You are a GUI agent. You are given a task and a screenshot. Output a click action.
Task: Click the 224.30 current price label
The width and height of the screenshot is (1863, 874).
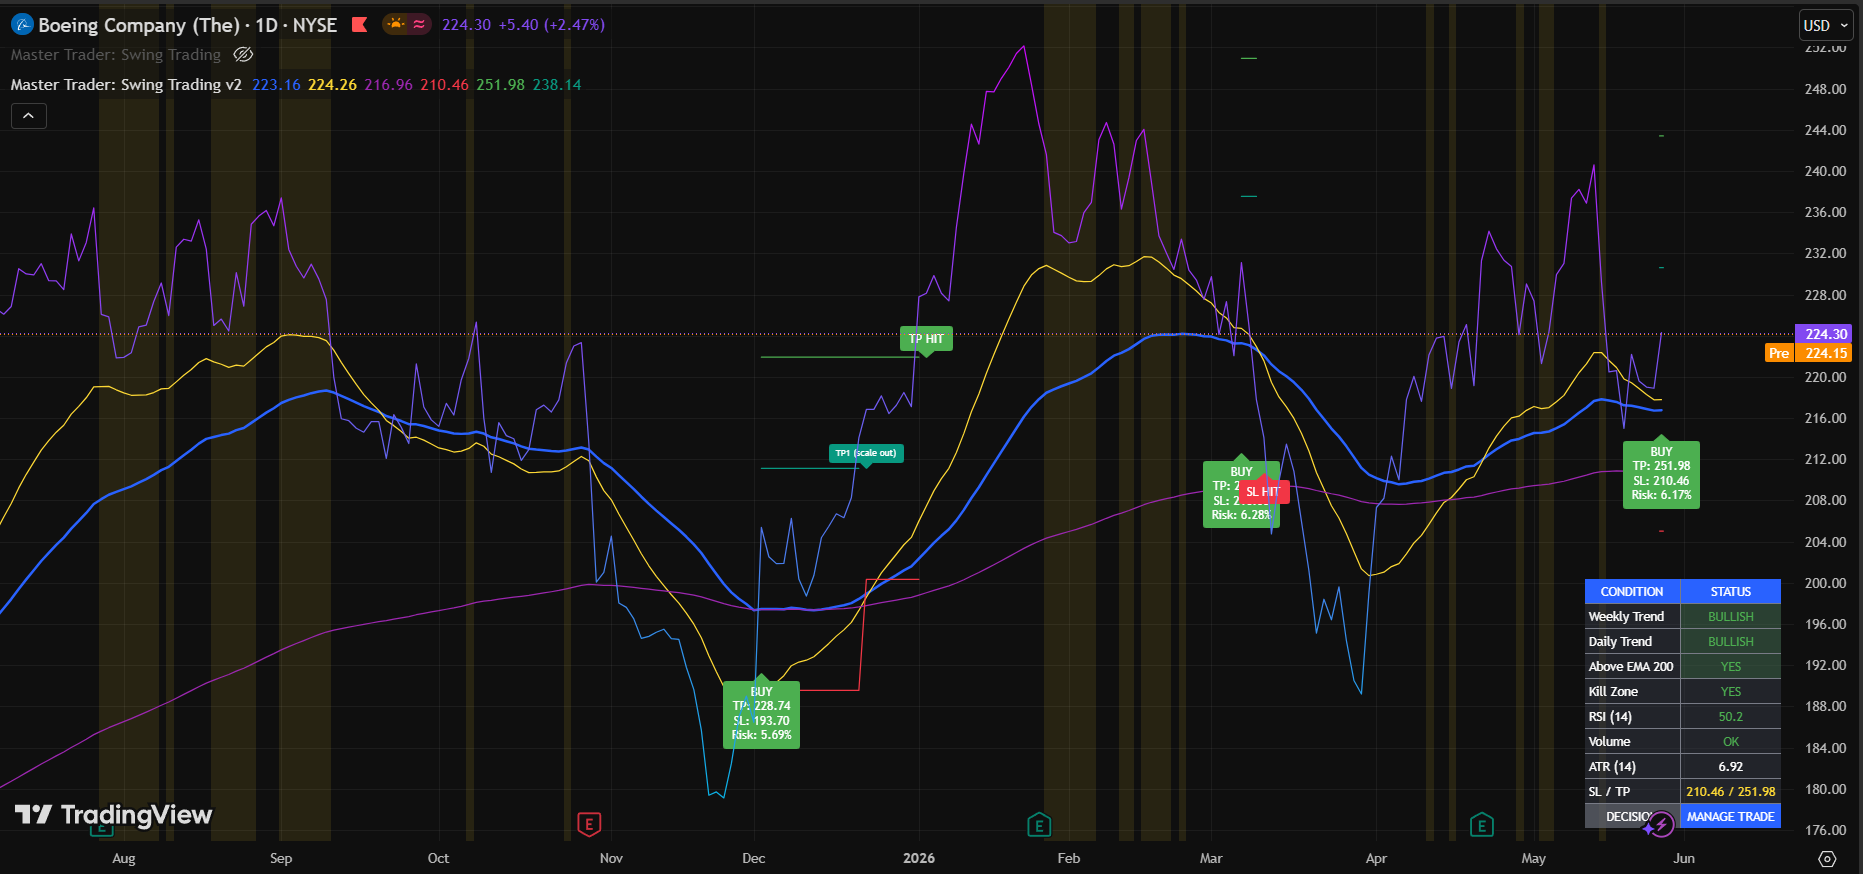[1825, 334]
